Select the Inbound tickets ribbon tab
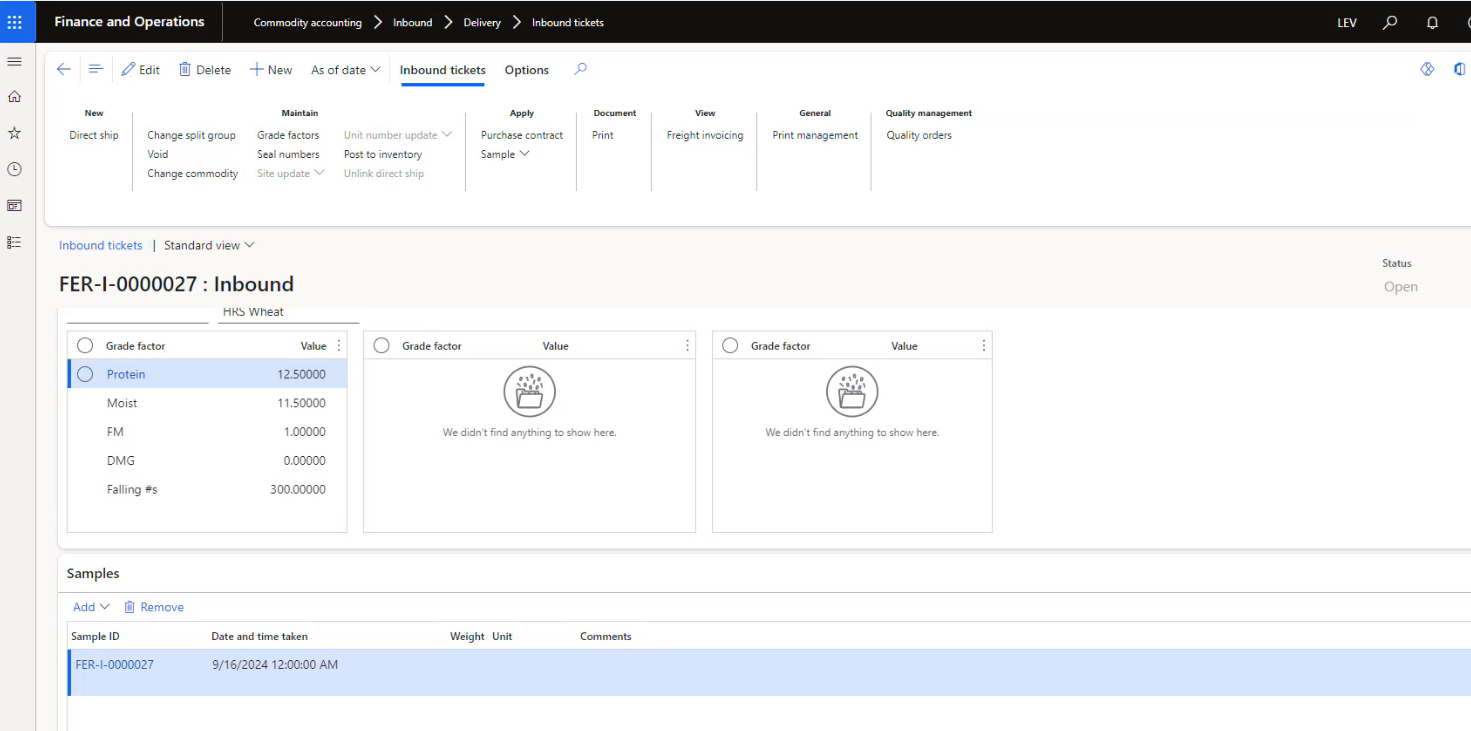The height and width of the screenshot is (731, 1471). point(442,70)
